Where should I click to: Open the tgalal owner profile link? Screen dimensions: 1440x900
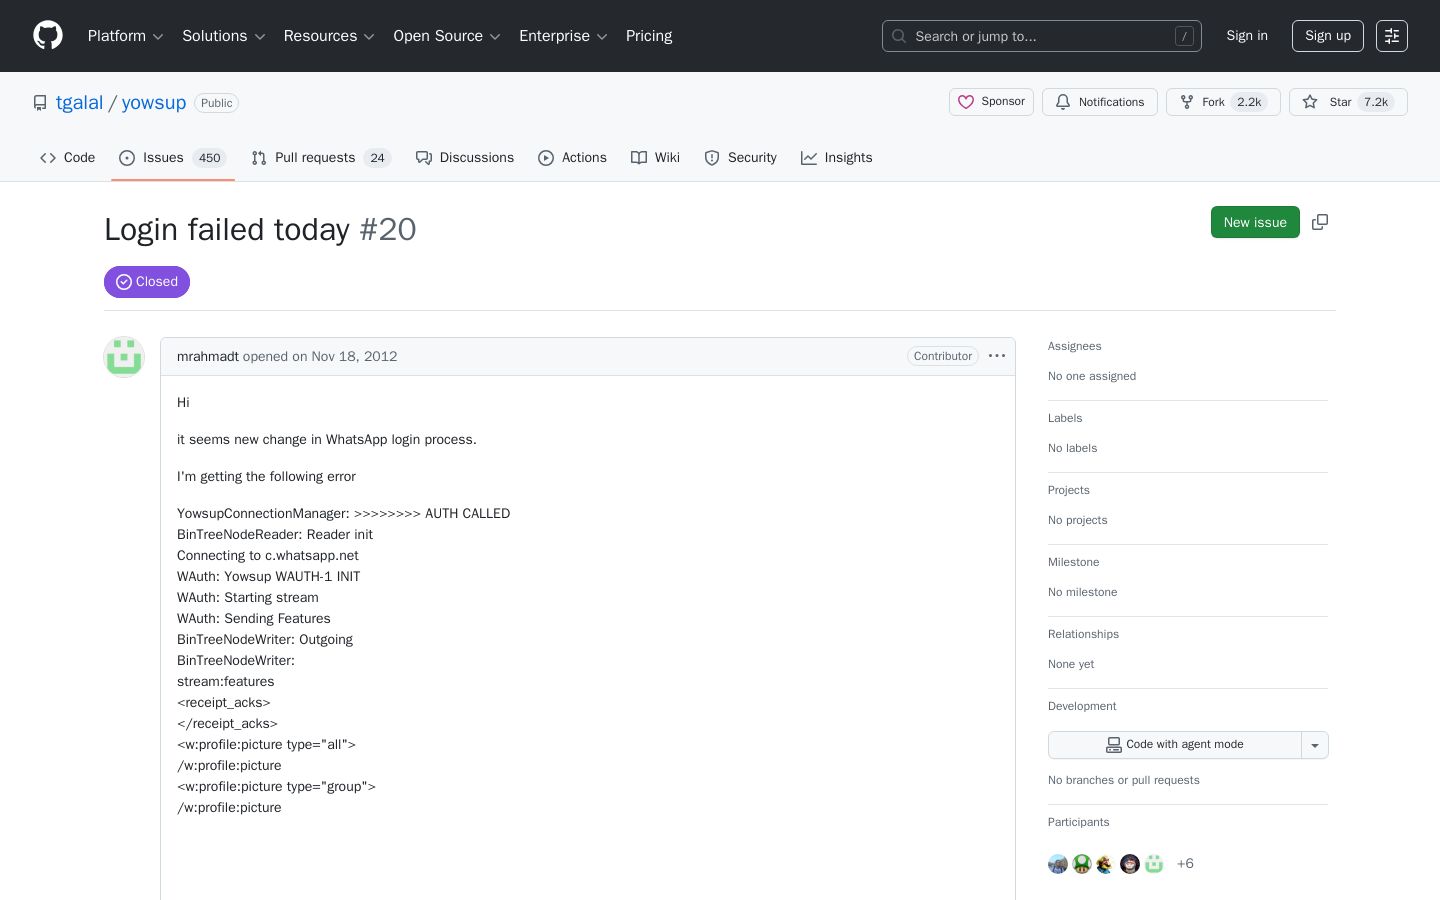pyautogui.click(x=80, y=103)
